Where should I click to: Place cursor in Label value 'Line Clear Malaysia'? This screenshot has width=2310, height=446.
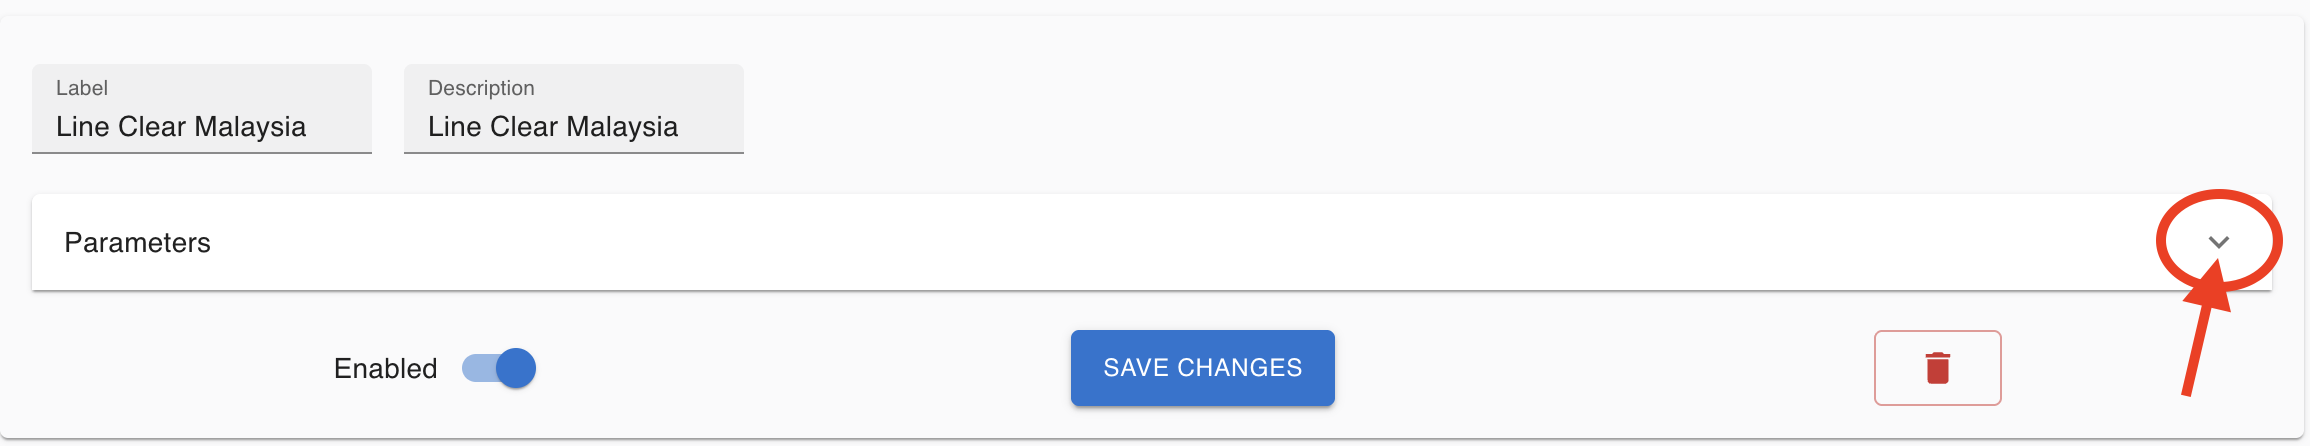click(181, 127)
